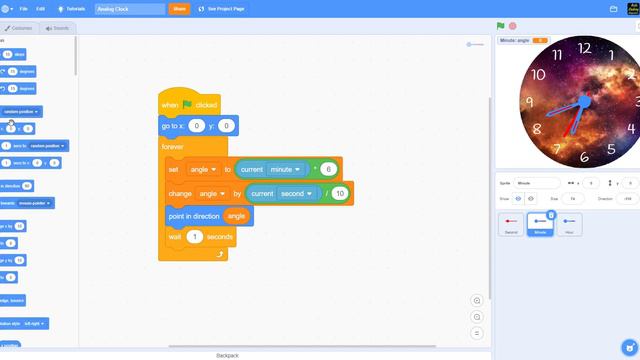Click See Project Page button
The height and width of the screenshot is (360, 640).
tap(221, 9)
